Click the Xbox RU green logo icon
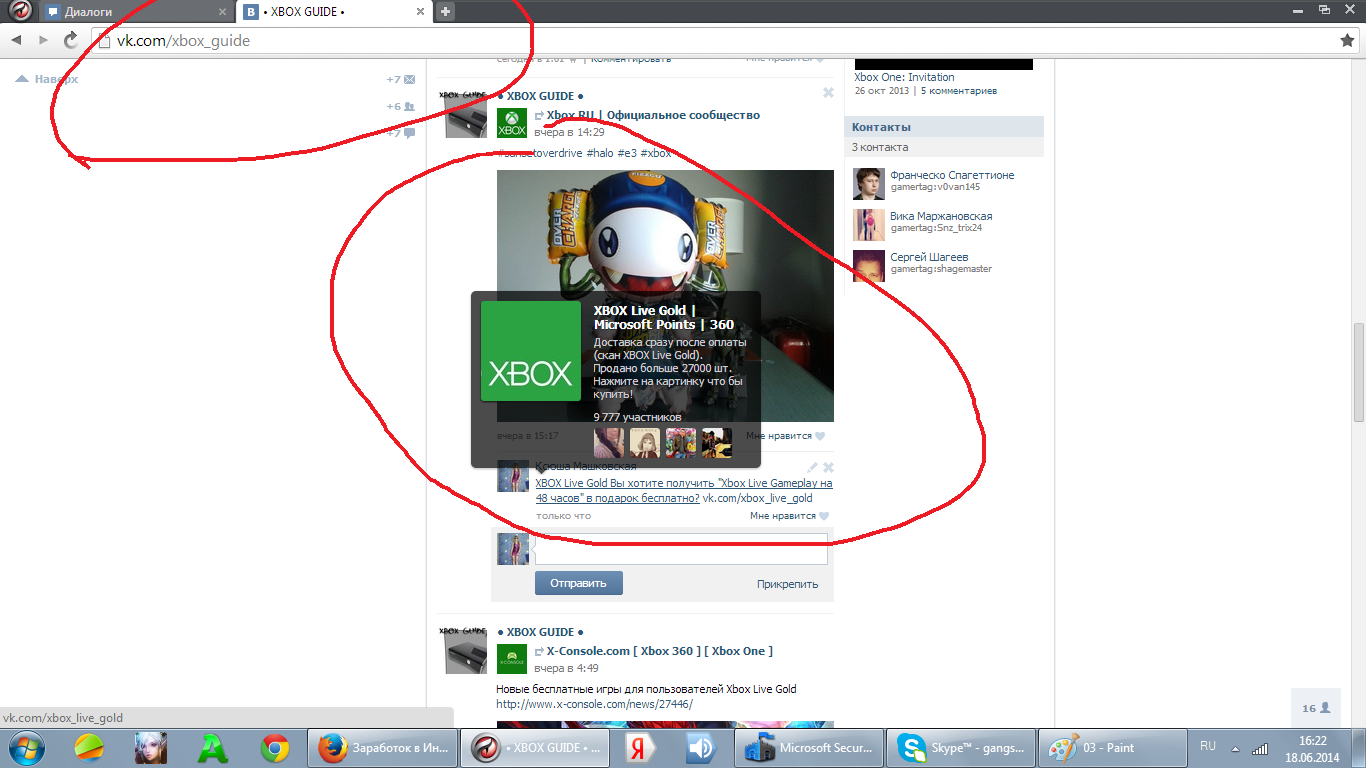Image resolution: width=1366 pixels, height=768 pixels. tap(512, 124)
